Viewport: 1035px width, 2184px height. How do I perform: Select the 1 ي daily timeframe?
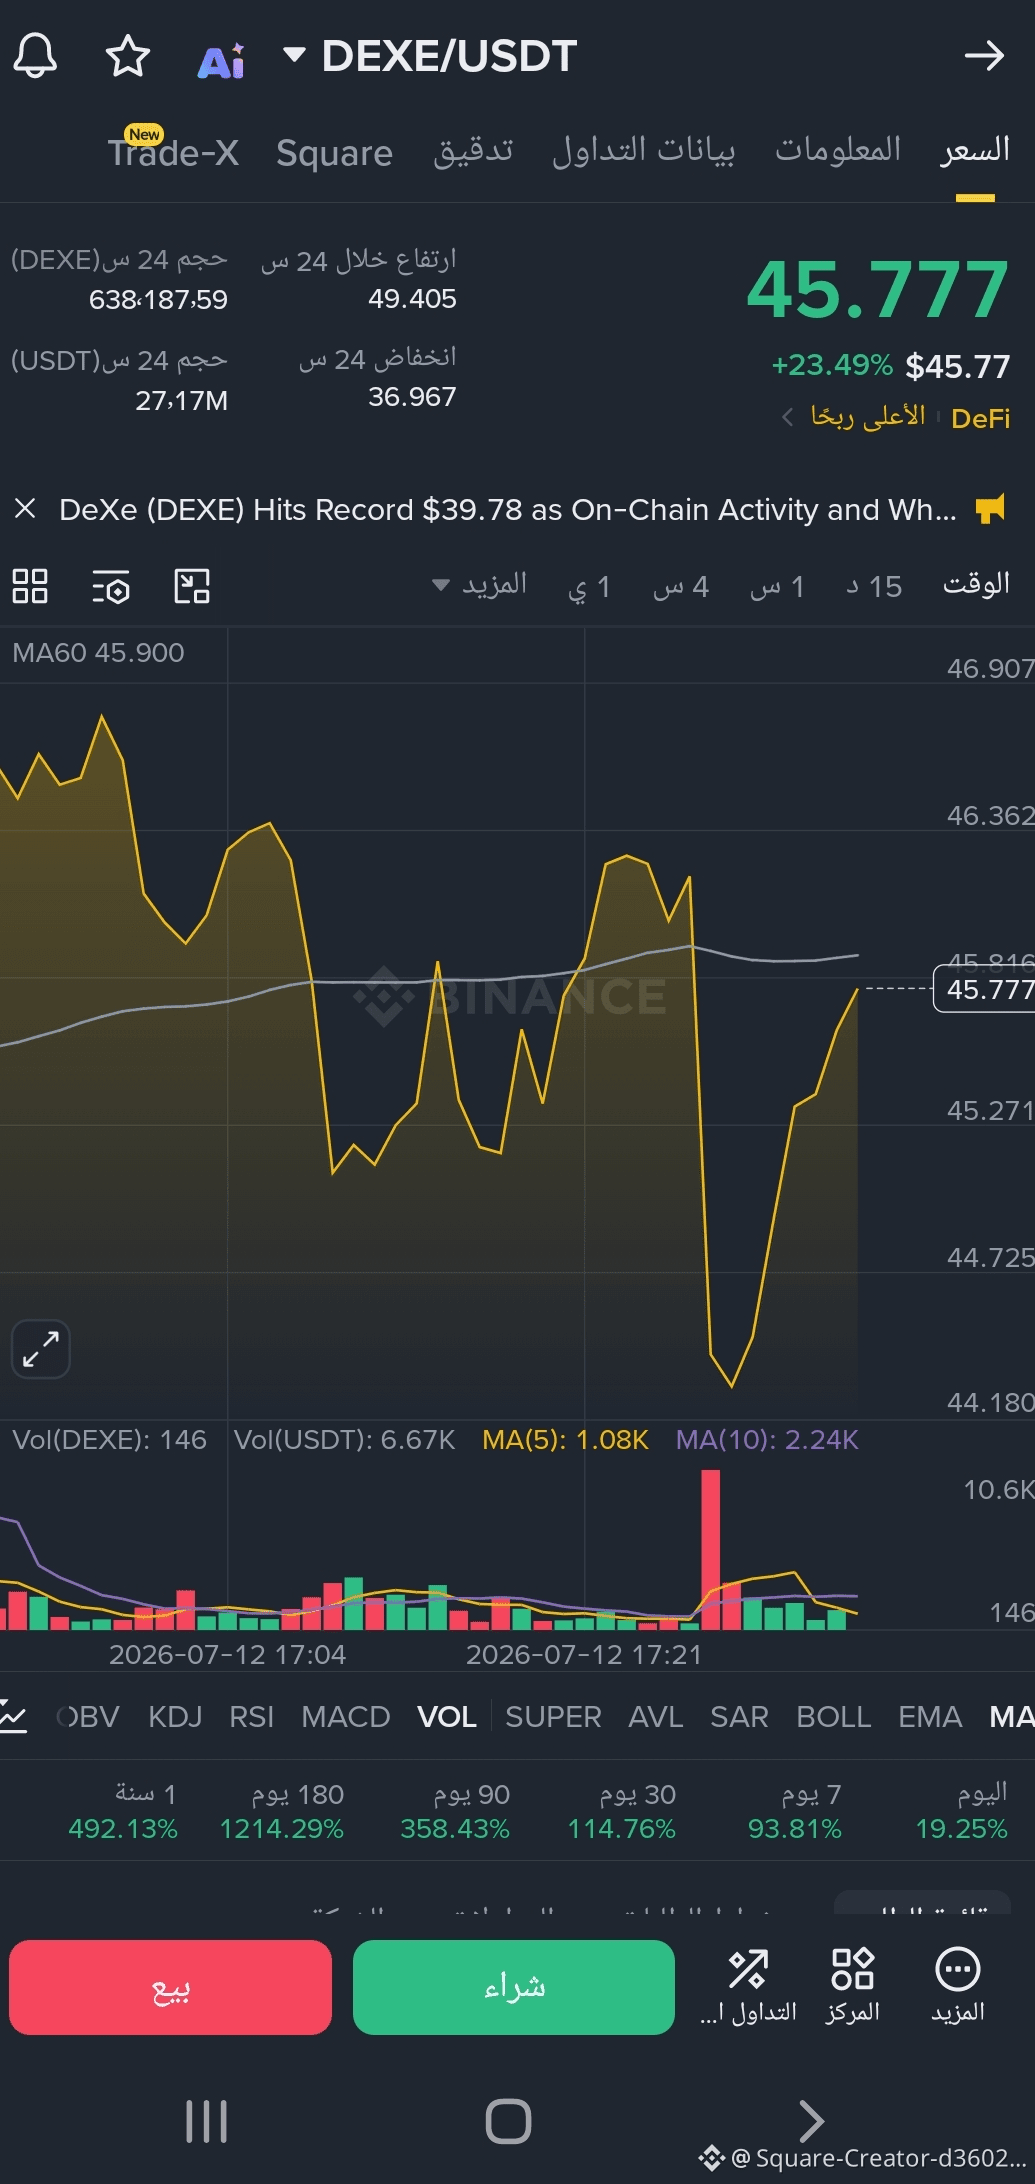pos(589,586)
